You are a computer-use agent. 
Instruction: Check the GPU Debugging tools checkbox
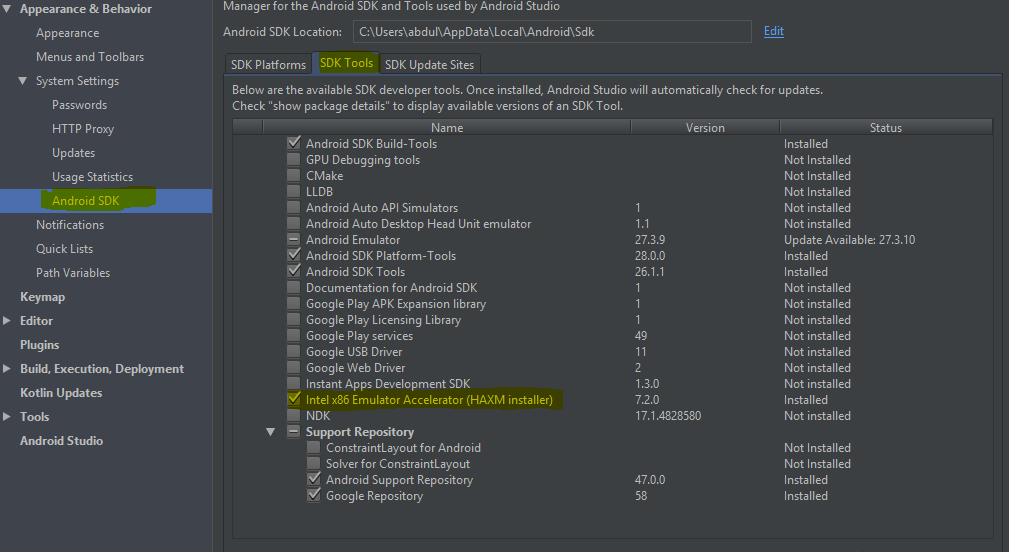(293, 160)
